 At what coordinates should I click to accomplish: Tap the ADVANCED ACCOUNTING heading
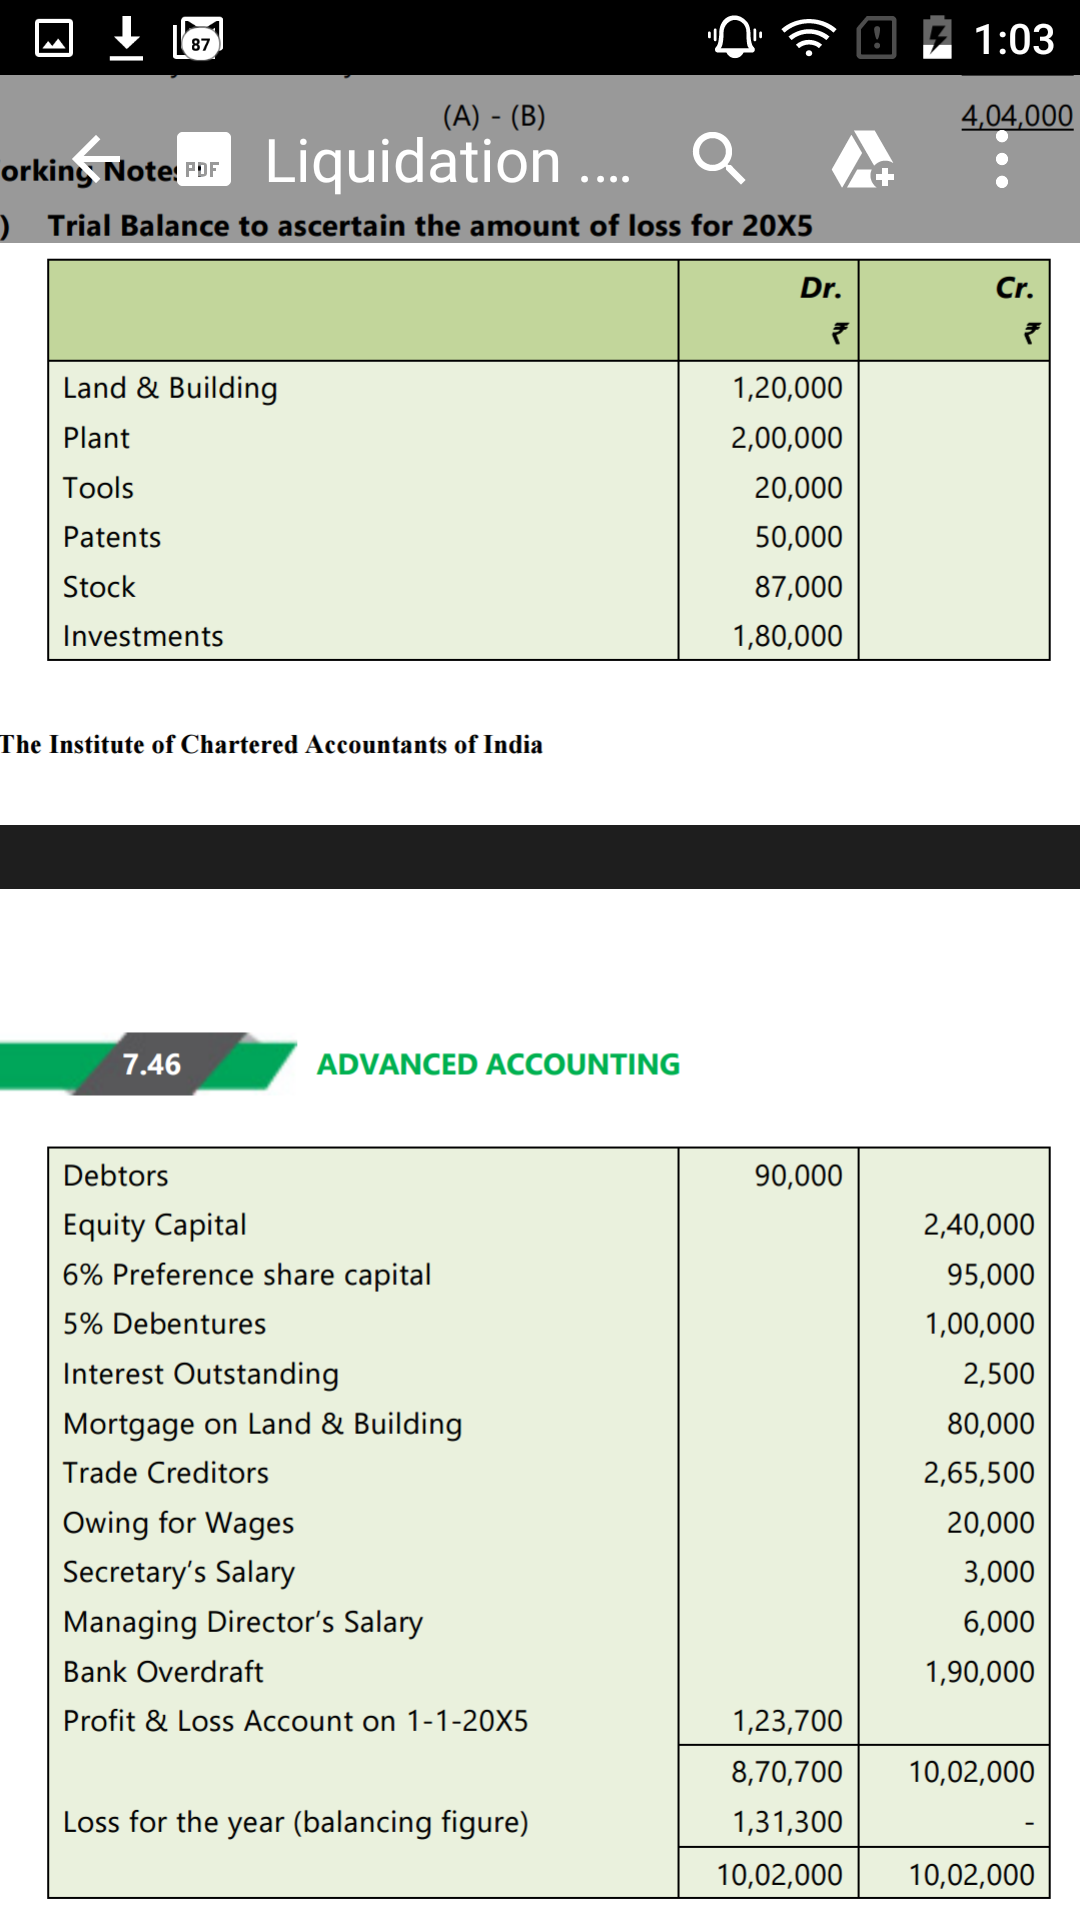[498, 1064]
